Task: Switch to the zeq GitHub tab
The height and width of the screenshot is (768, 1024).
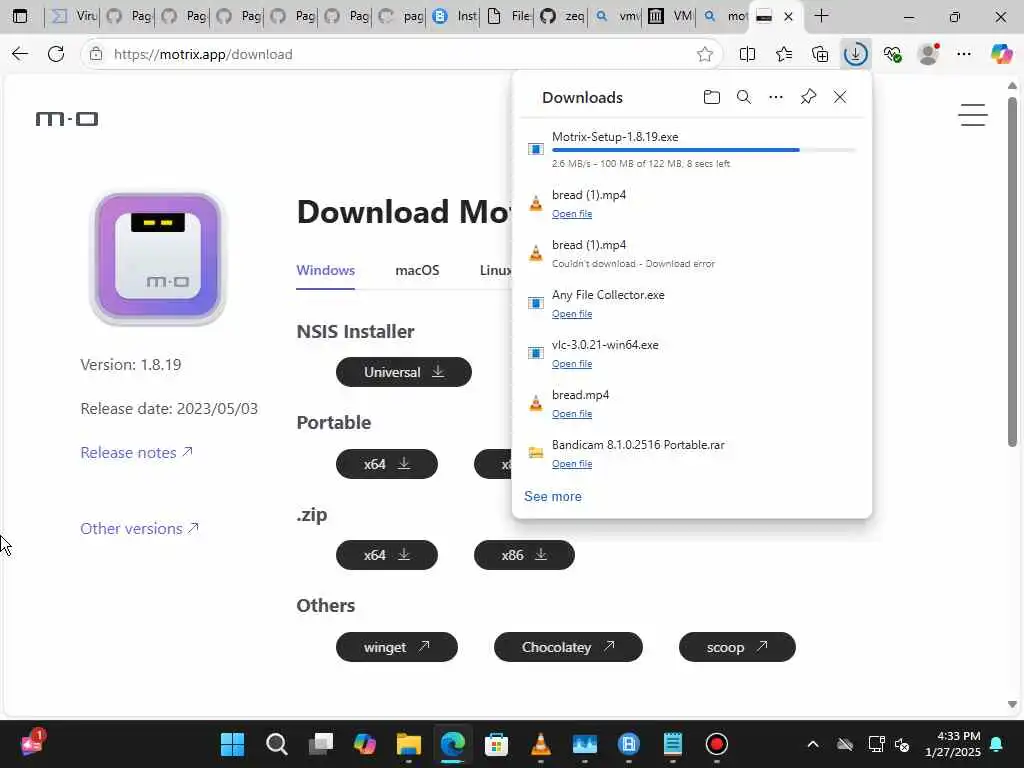Action: pos(563,16)
